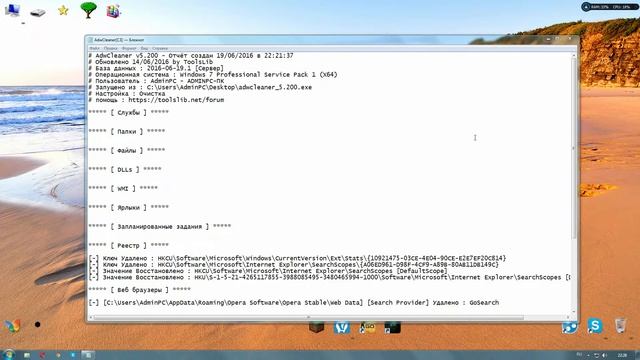Viewport: 640px width, 360px height.
Task: Click the blue pinned taskbar icon
Action: coord(73,355)
